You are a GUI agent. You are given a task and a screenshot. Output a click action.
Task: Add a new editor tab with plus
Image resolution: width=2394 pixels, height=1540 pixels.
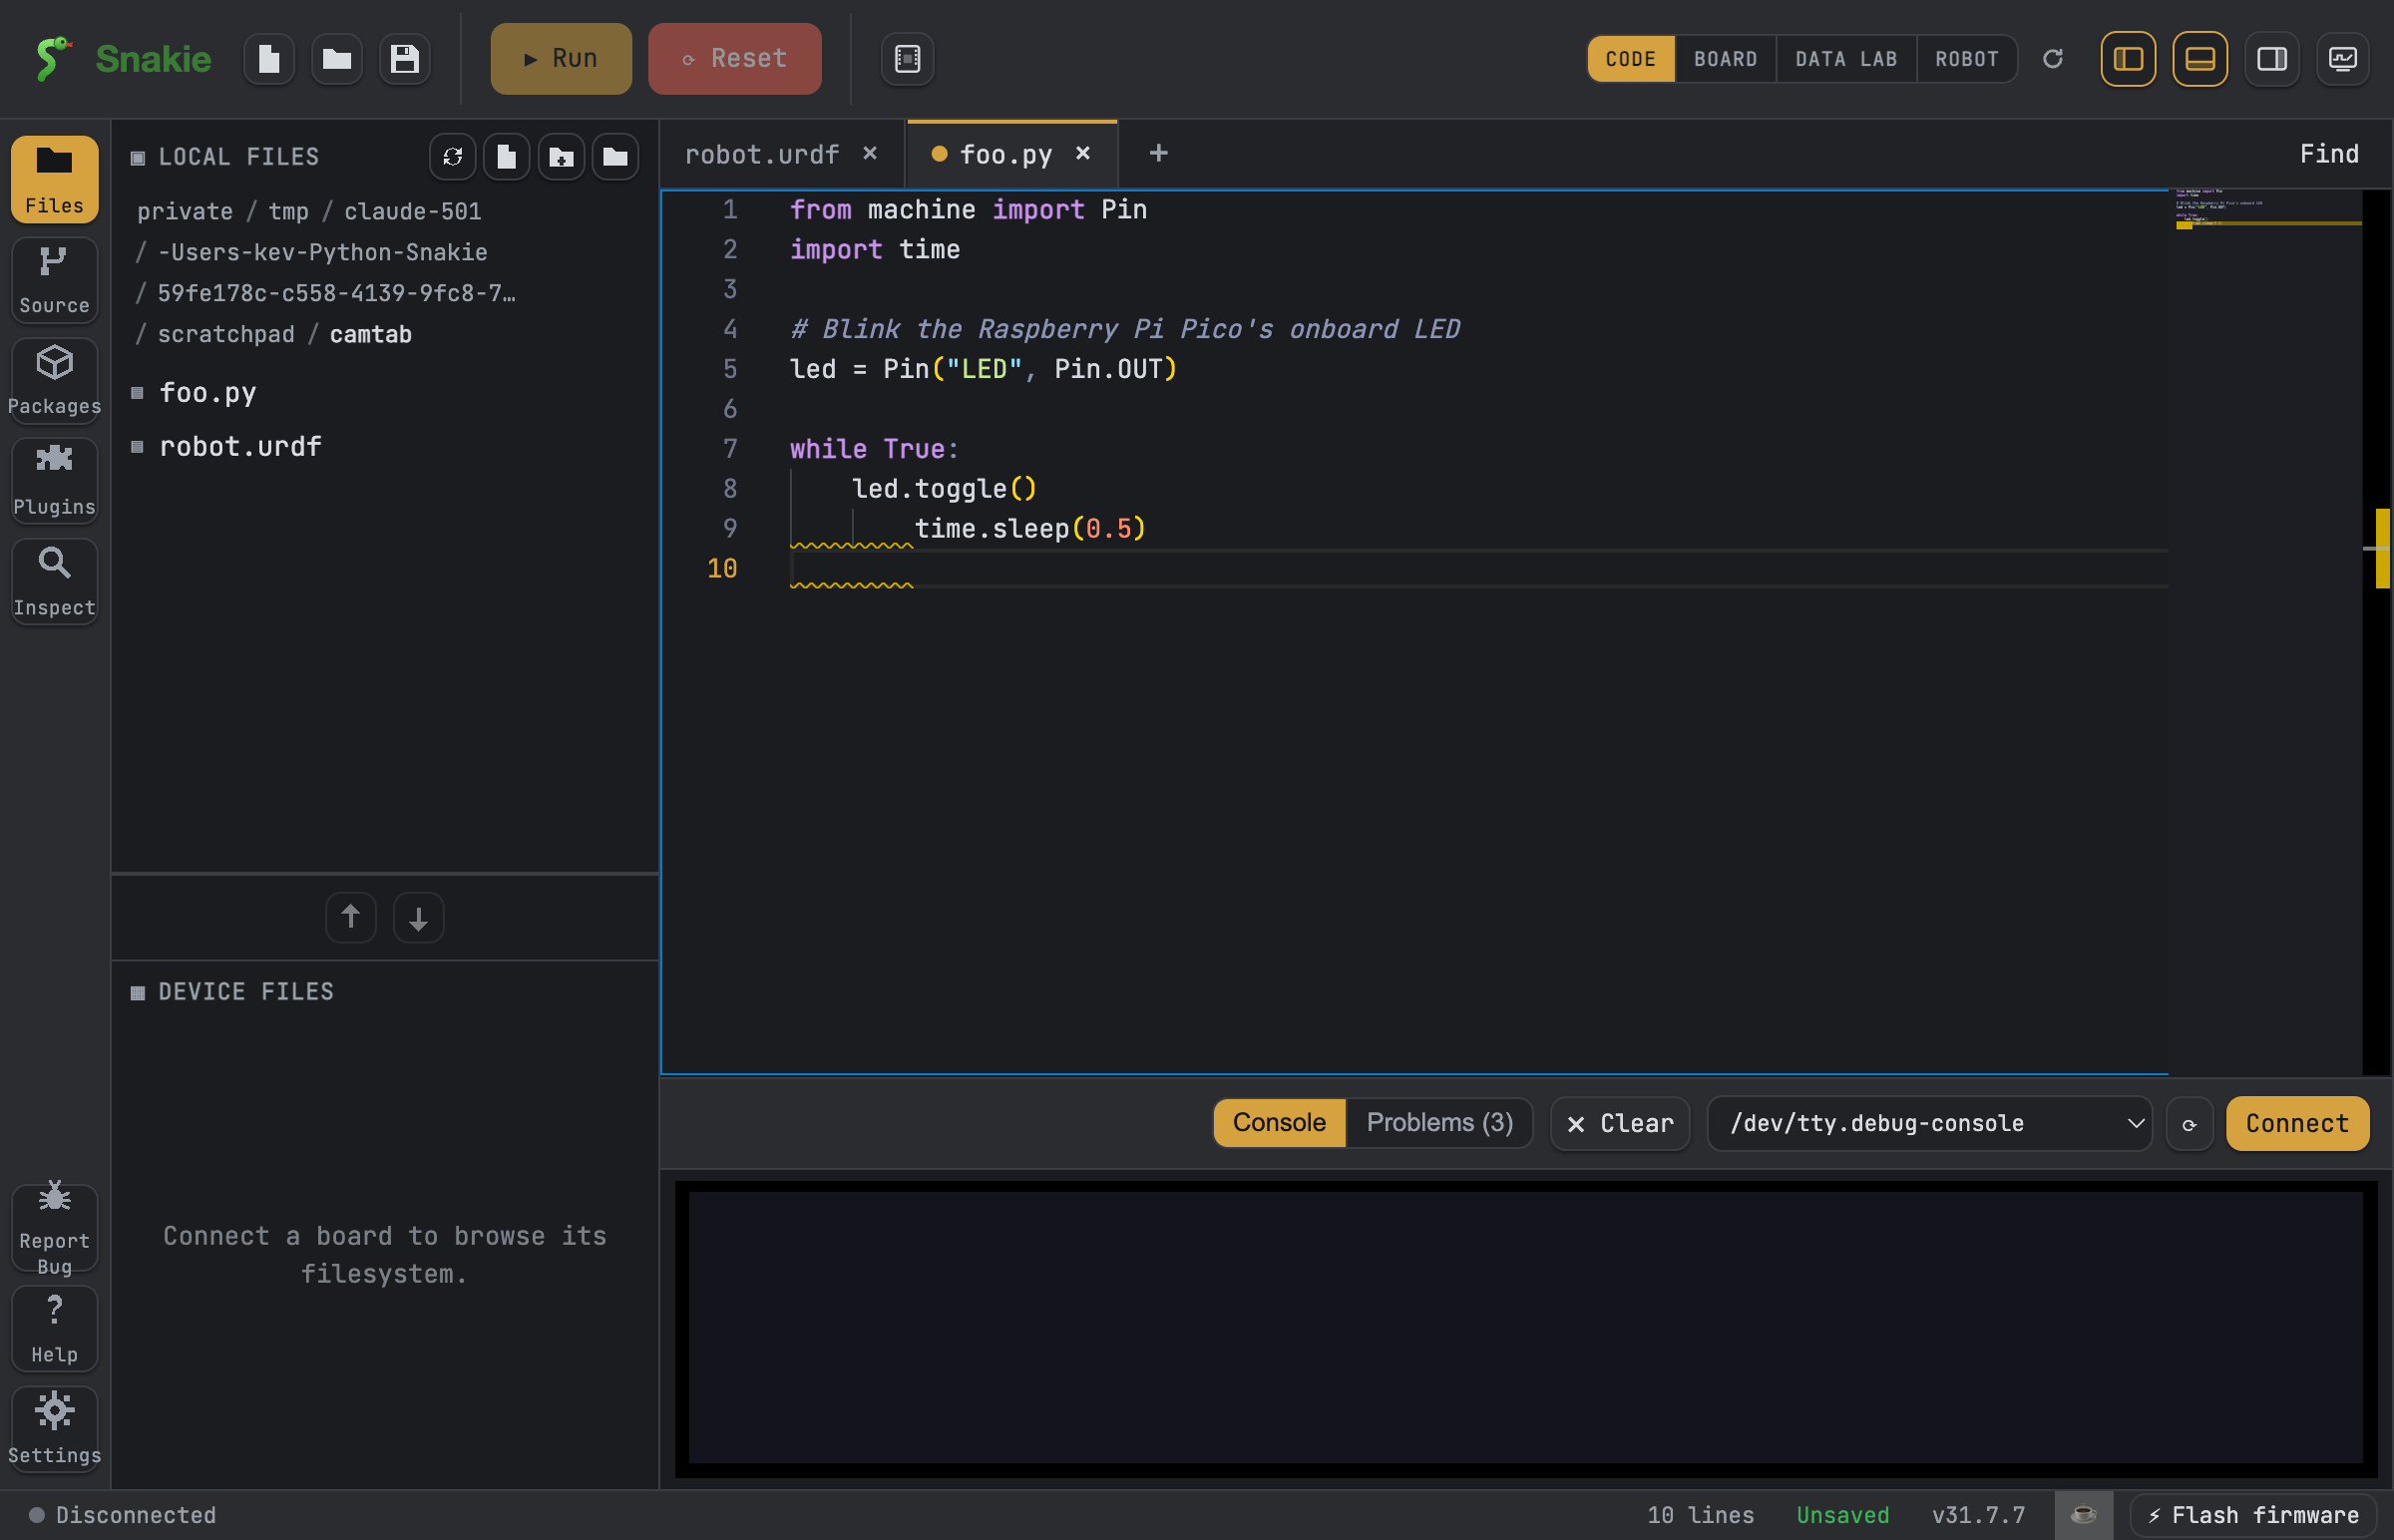pos(1158,153)
